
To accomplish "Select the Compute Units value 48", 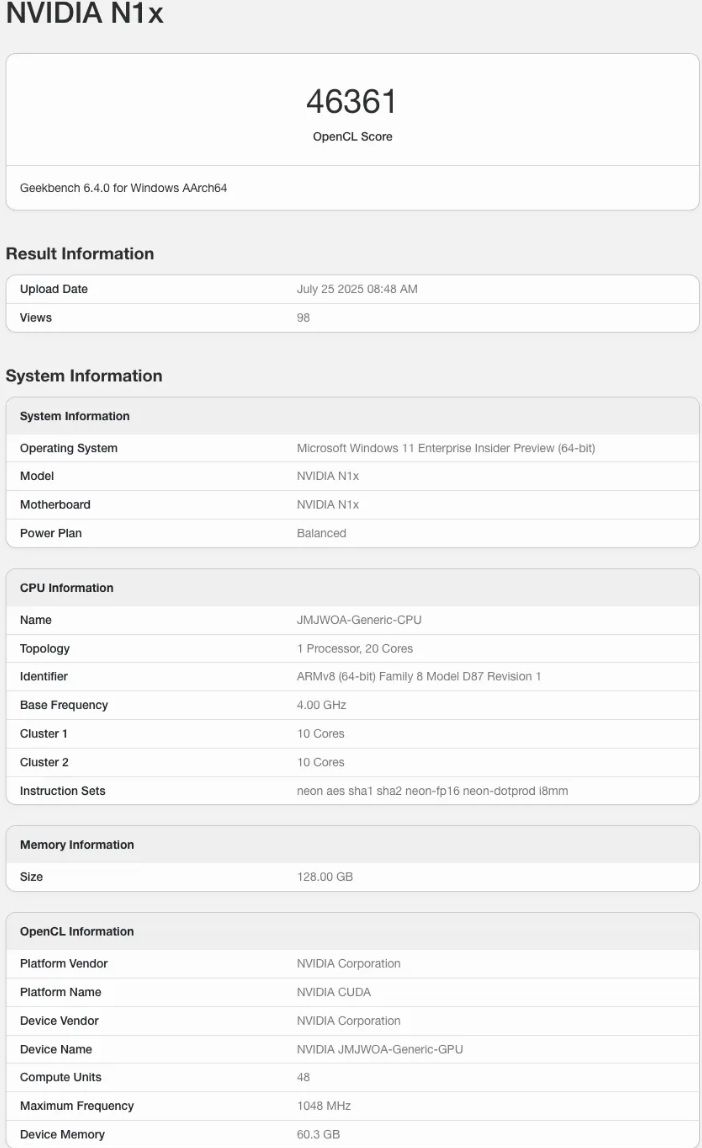I will [303, 1077].
